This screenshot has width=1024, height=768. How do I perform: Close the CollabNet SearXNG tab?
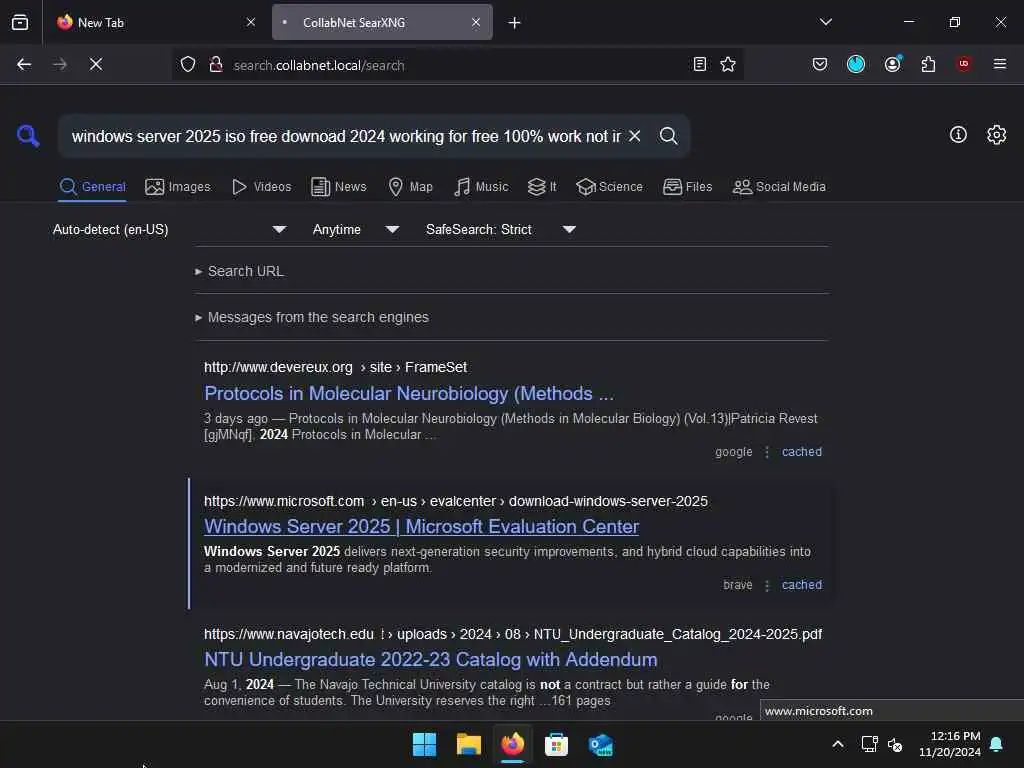[x=476, y=22]
